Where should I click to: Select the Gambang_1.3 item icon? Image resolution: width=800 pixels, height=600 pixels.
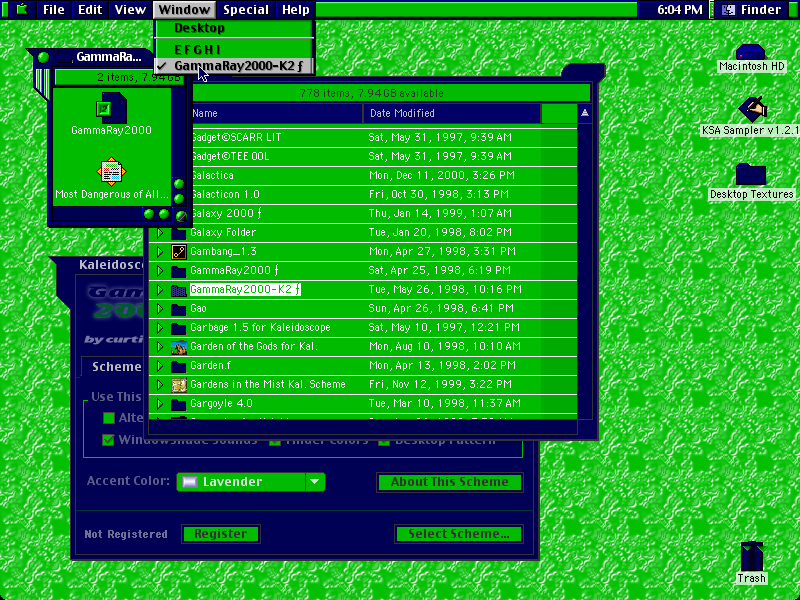[x=179, y=252]
